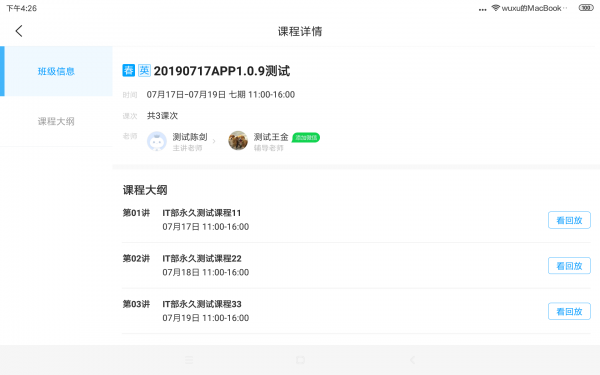Tap the Android recent-apps menu button
Screen dimensions: 600x375
pyautogui.click(x=189, y=360)
